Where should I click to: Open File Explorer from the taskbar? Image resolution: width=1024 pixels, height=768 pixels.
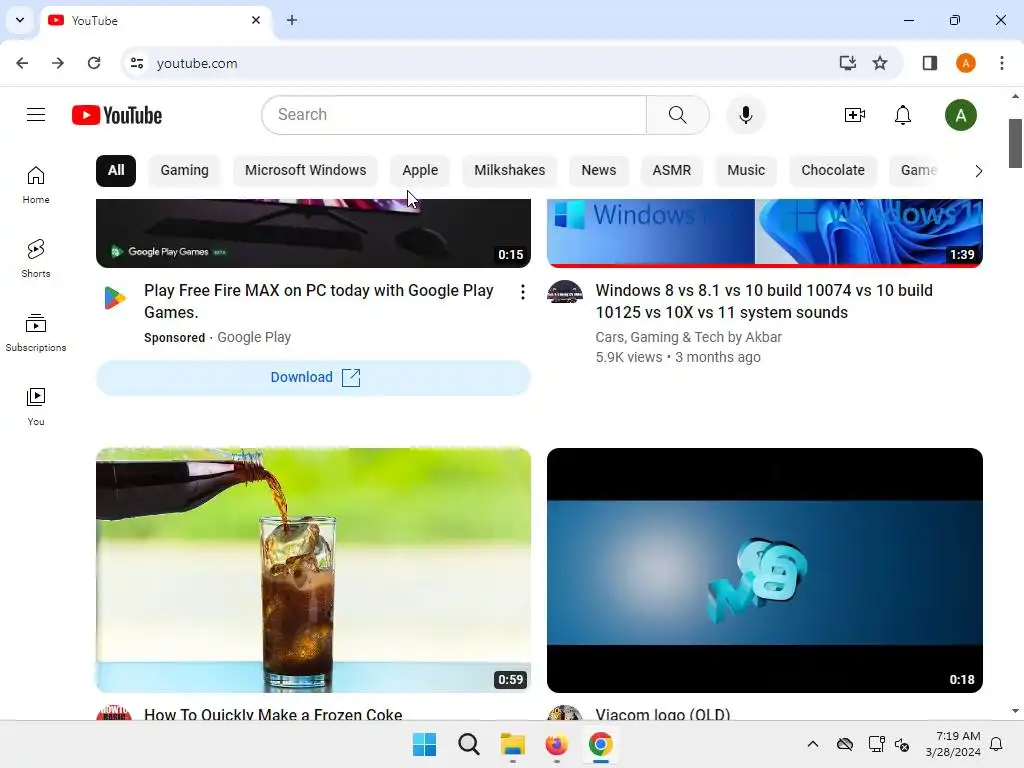click(513, 744)
